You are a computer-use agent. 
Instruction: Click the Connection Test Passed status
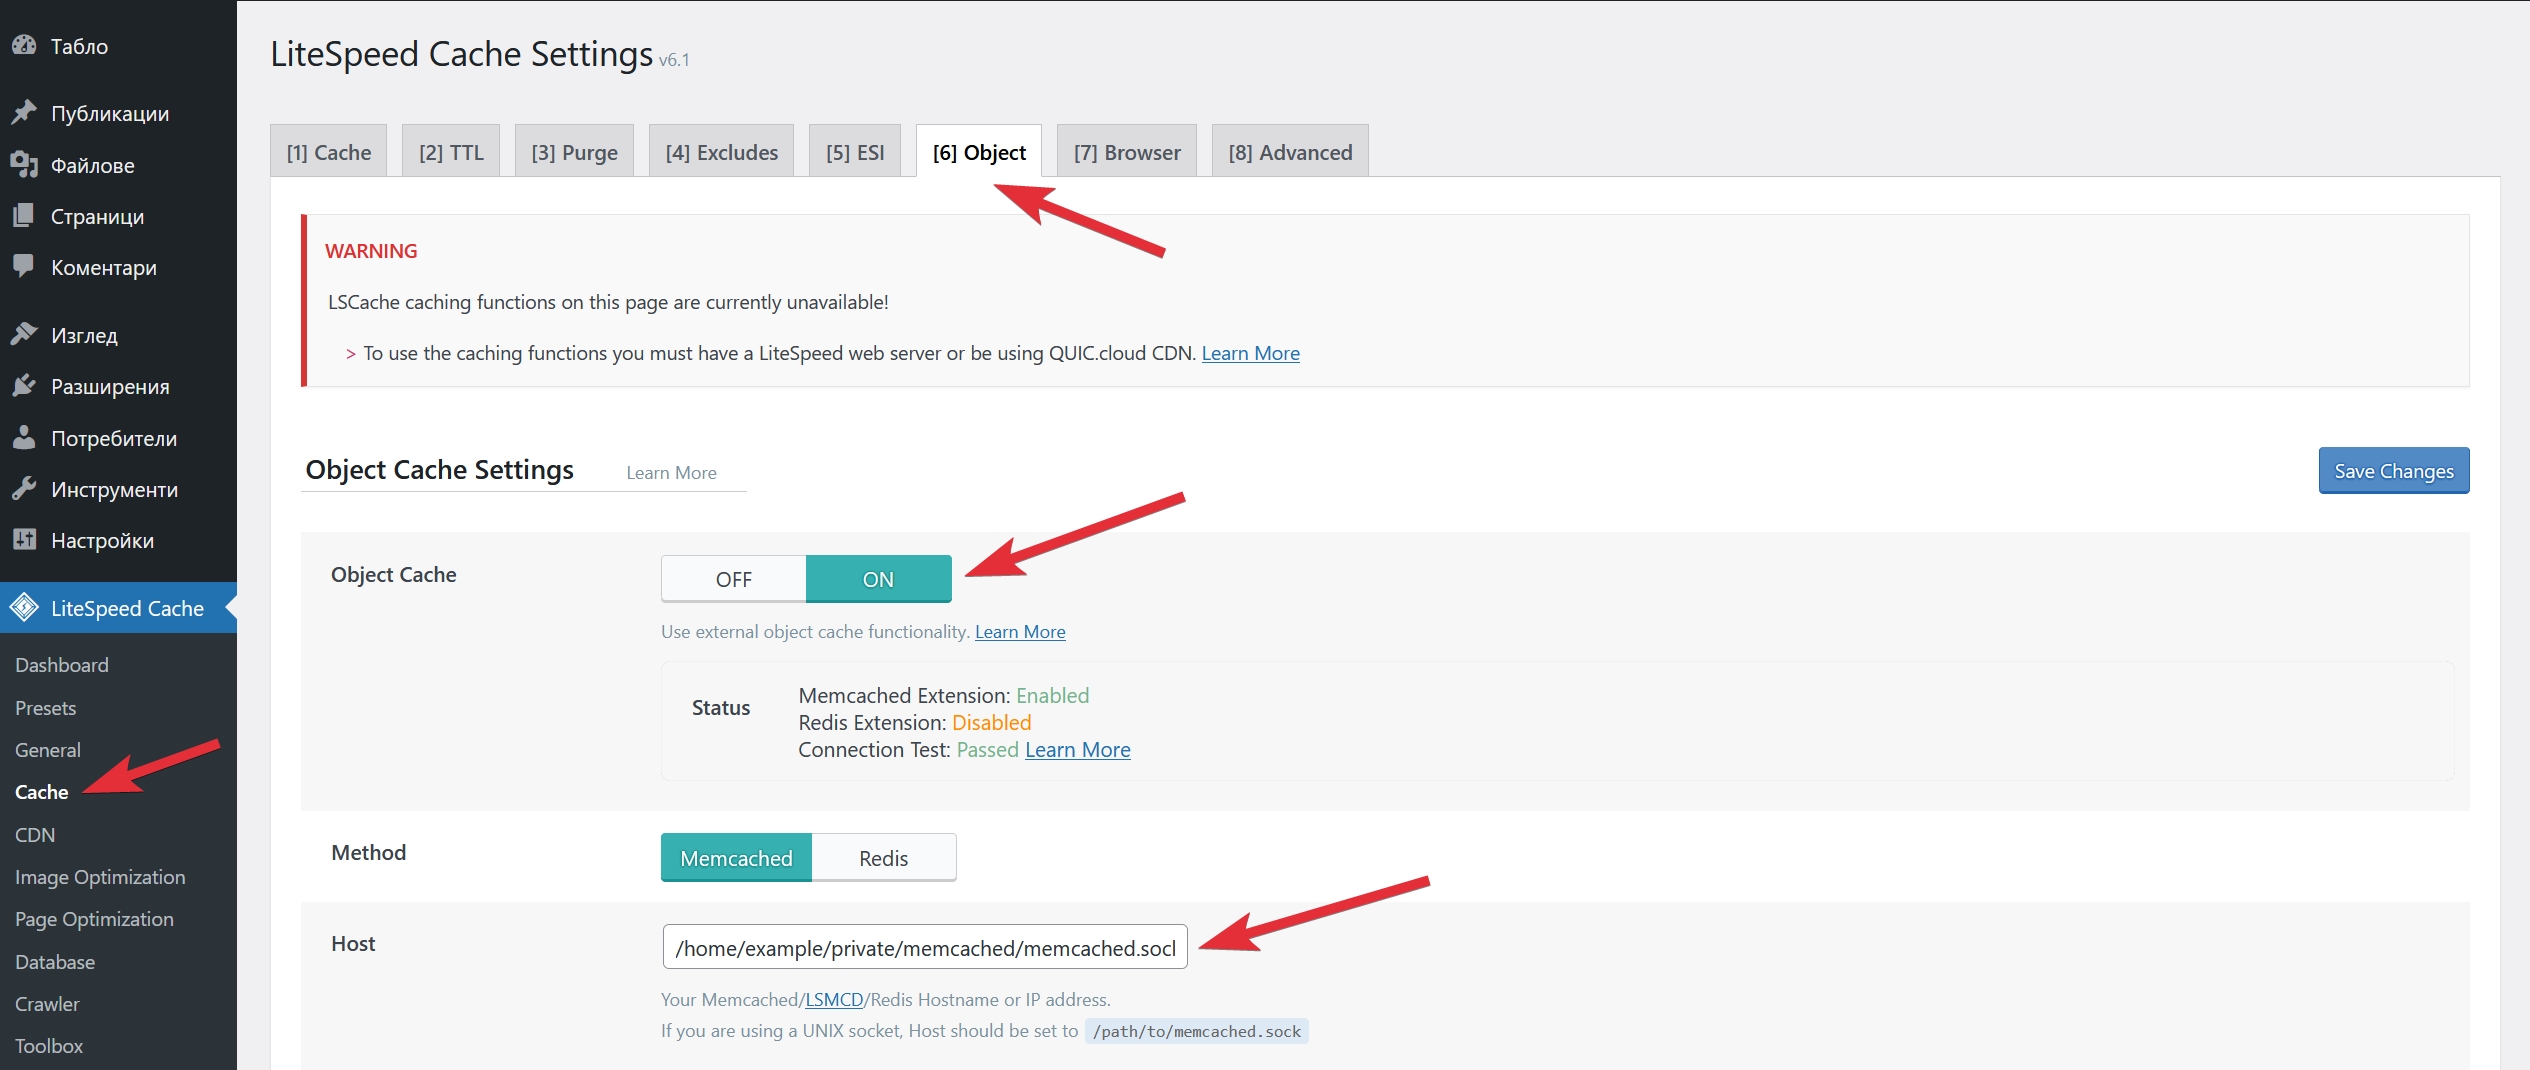click(x=987, y=749)
